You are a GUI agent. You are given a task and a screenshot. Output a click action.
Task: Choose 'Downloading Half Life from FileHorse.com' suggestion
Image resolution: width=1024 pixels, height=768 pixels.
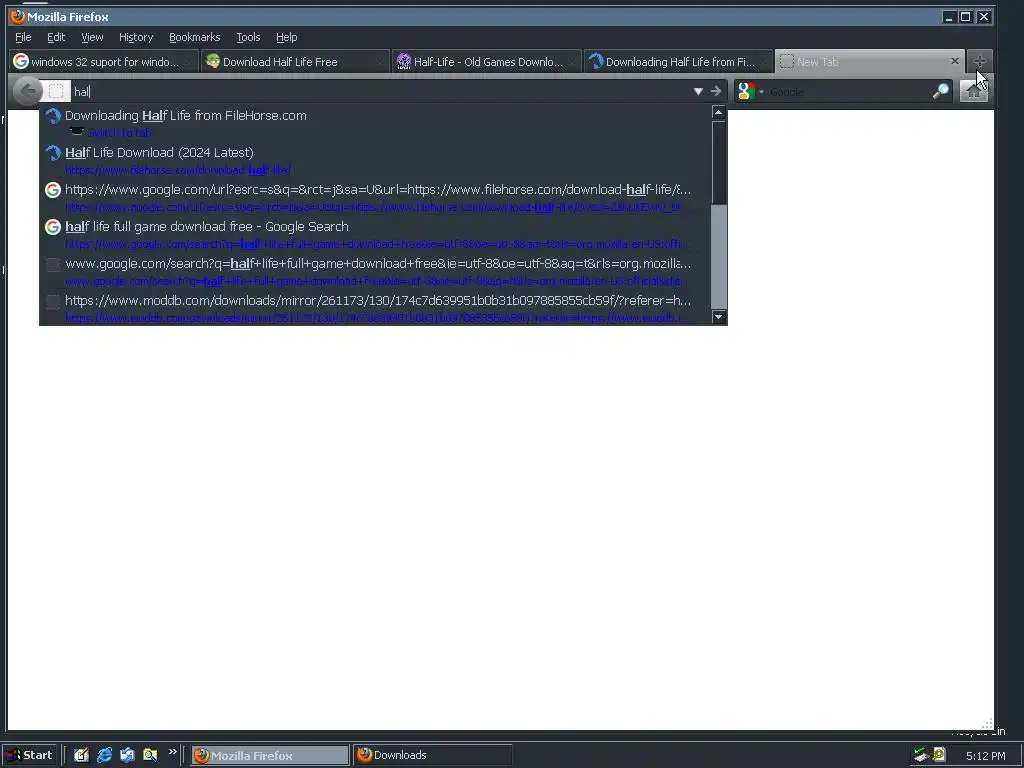(x=376, y=123)
